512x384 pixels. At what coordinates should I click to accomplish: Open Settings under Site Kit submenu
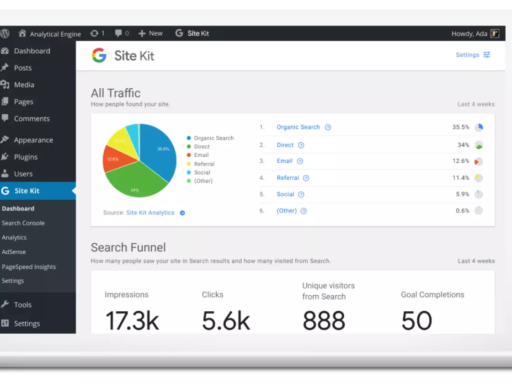pos(13,281)
